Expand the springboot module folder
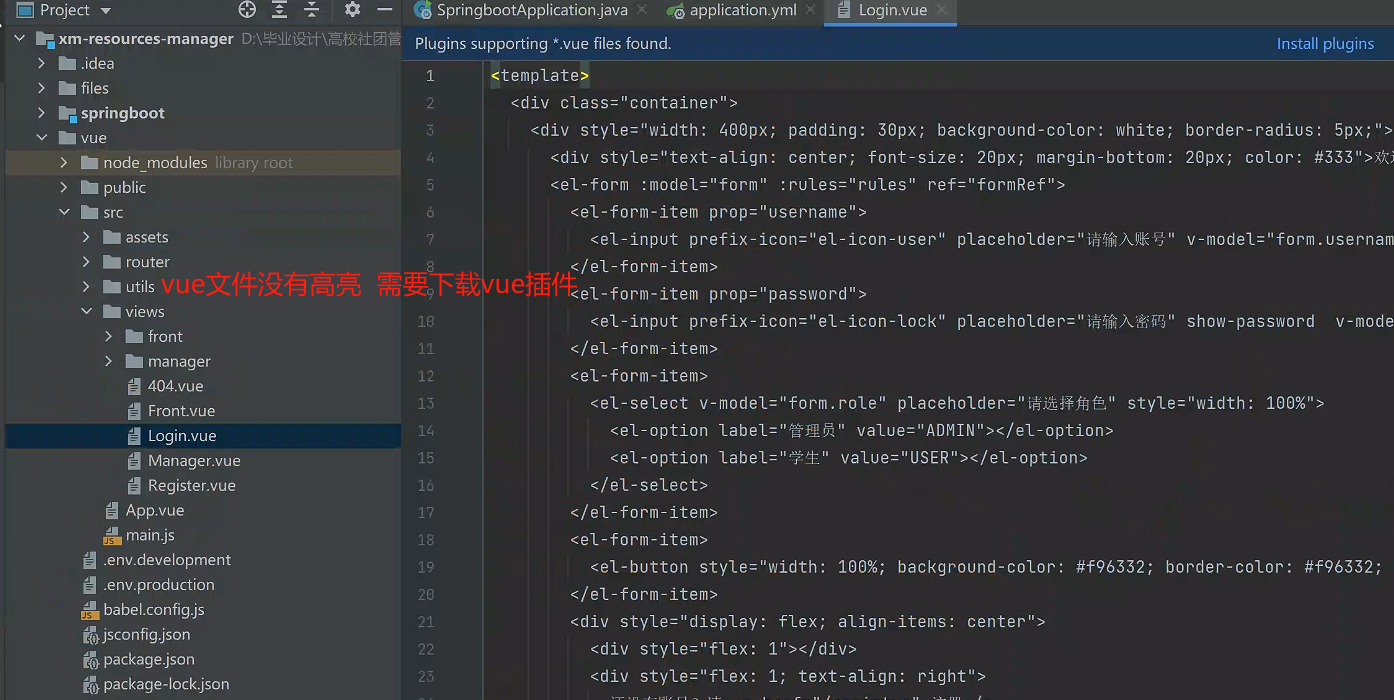Viewport: 1394px width, 700px height. (42, 113)
